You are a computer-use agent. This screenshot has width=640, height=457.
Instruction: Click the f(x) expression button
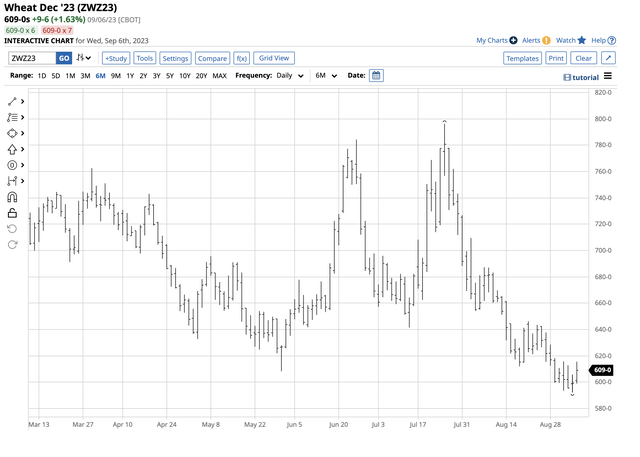[x=242, y=58]
